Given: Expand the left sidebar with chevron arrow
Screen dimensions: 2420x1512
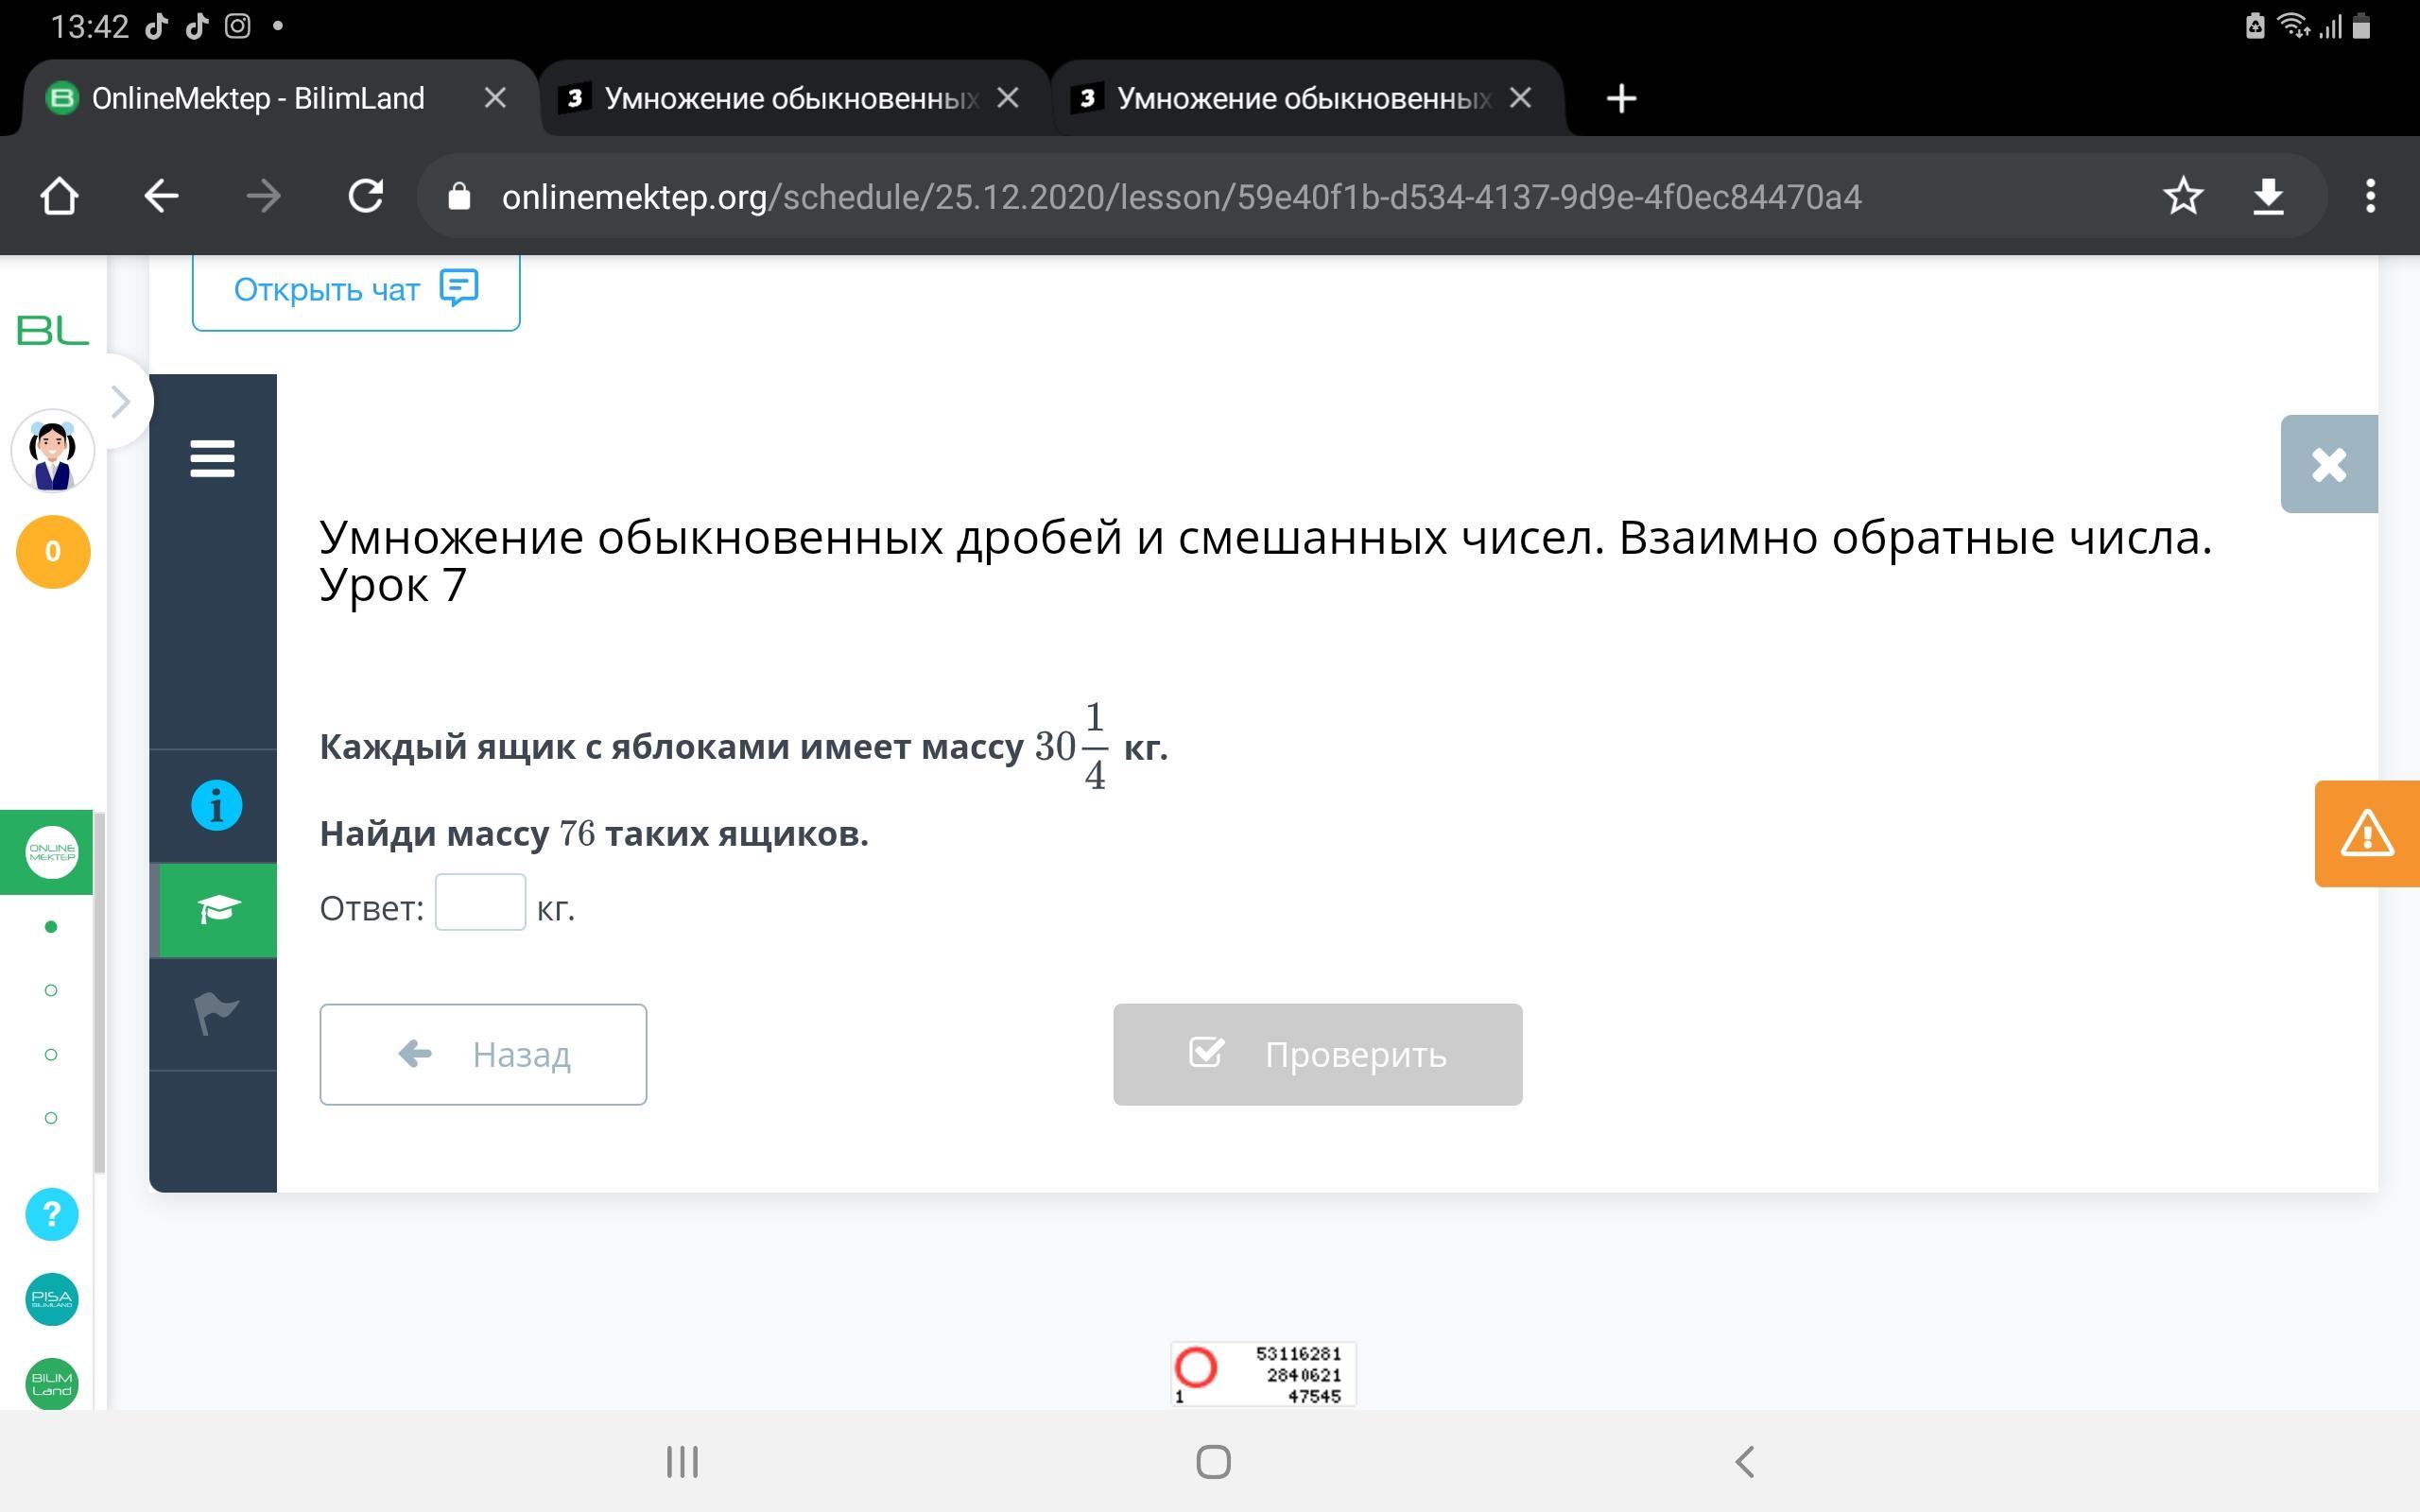Looking at the screenshot, I should (x=121, y=402).
